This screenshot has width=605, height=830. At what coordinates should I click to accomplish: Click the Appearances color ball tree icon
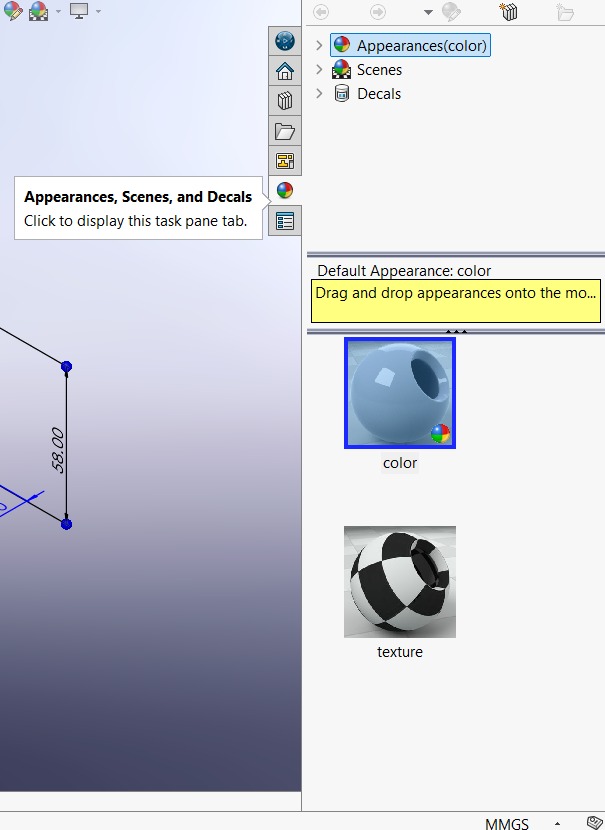click(x=342, y=45)
